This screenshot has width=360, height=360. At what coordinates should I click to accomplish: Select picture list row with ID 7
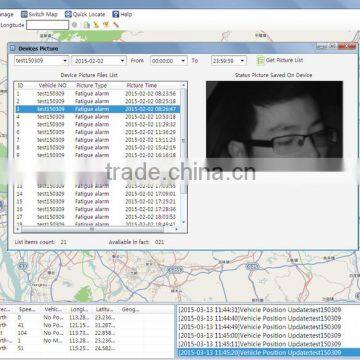(x=98, y=140)
